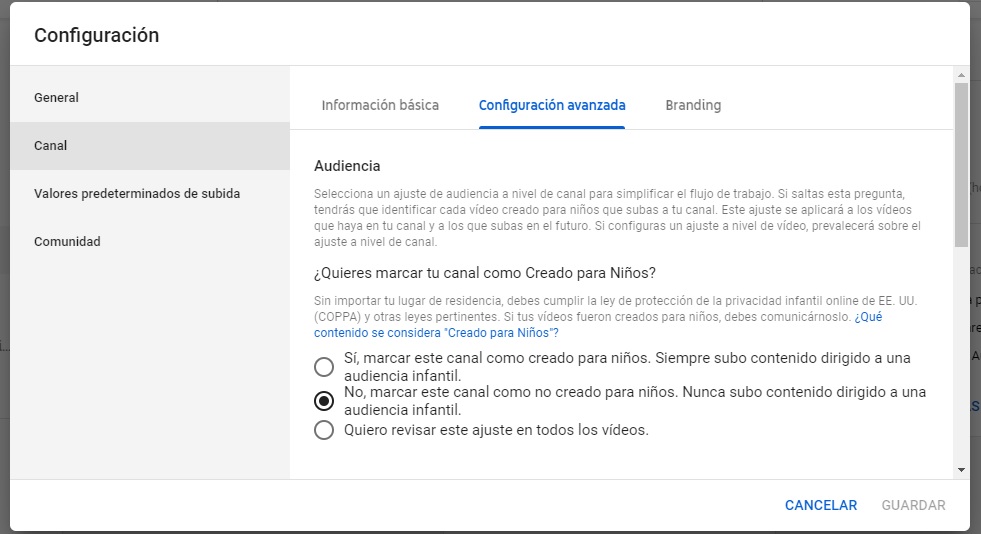This screenshot has height=534, width=981.
Task: Open the Branding tab
Action: pyautogui.click(x=693, y=105)
